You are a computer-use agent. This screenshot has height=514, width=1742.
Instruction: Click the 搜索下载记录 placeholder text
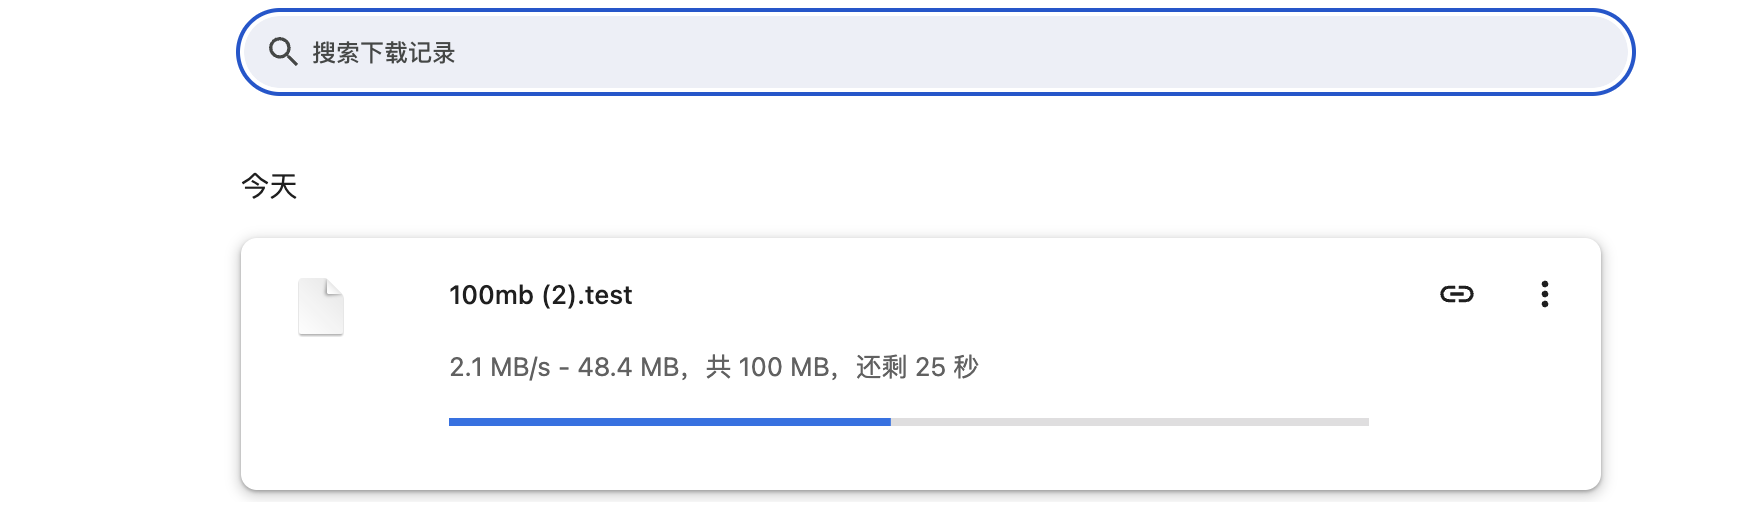[x=384, y=53]
